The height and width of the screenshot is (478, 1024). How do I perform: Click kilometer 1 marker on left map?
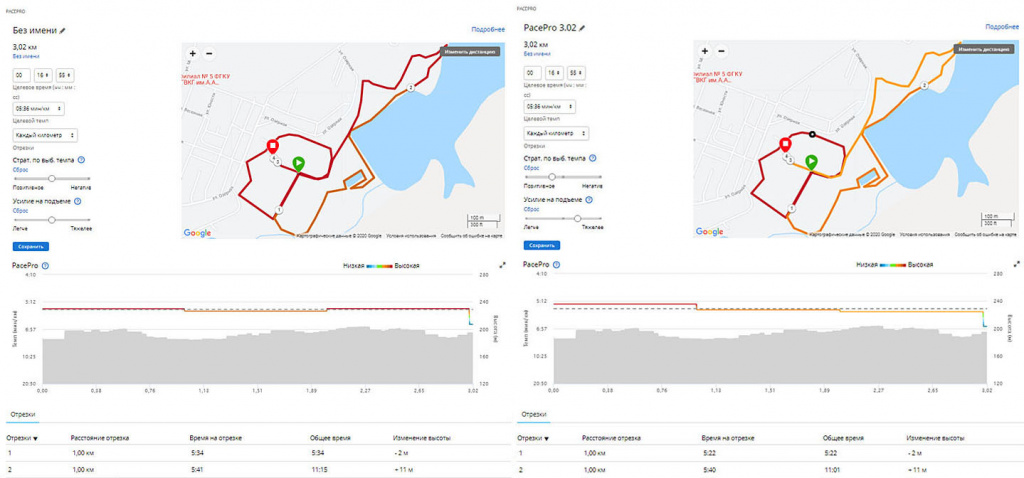(278, 210)
